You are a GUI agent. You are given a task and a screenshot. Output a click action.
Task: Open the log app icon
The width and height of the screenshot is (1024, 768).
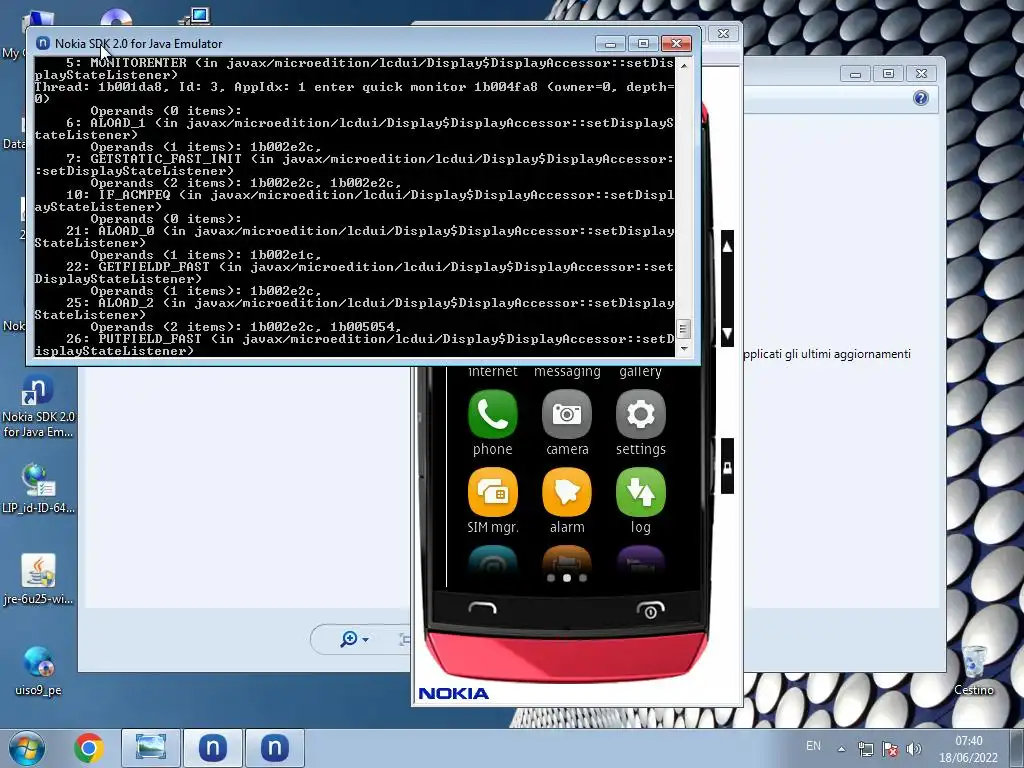coord(641,492)
